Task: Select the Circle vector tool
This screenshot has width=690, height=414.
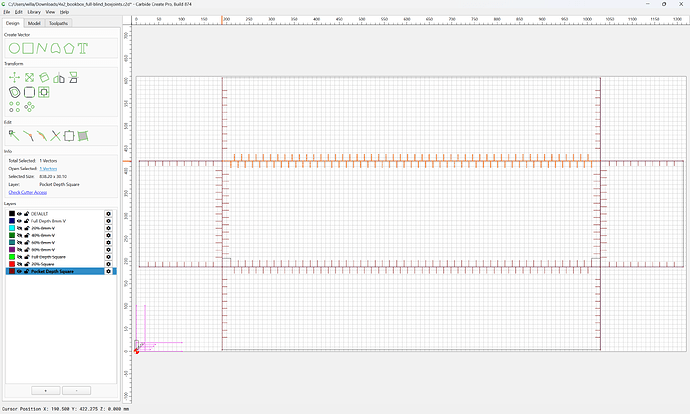Action: tap(14, 48)
